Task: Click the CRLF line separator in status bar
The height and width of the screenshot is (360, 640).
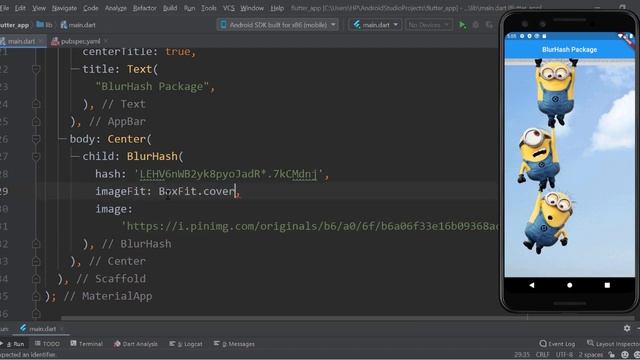Action: click(x=542, y=355)
